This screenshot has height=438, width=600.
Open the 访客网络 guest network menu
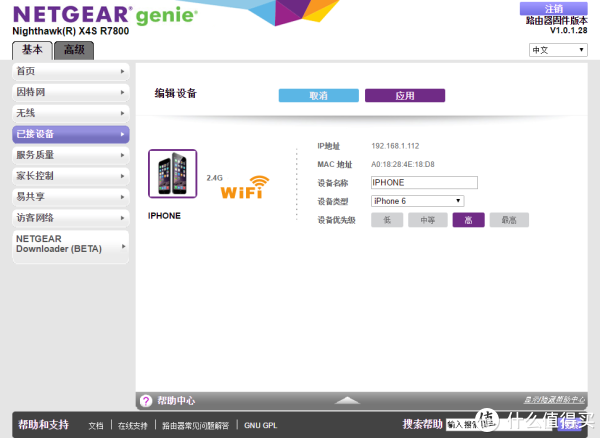[x=71, y=218]
